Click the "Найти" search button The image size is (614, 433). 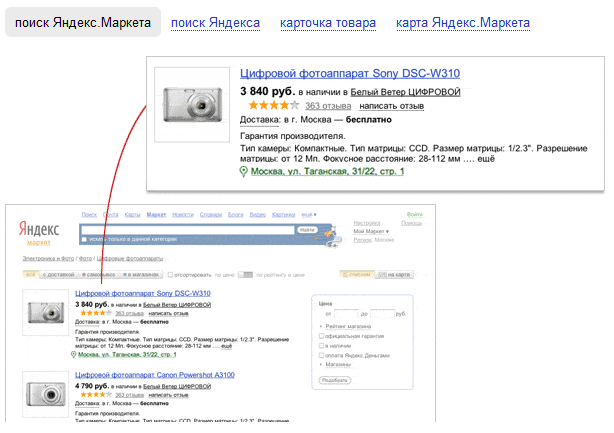[x=307, y=230]
